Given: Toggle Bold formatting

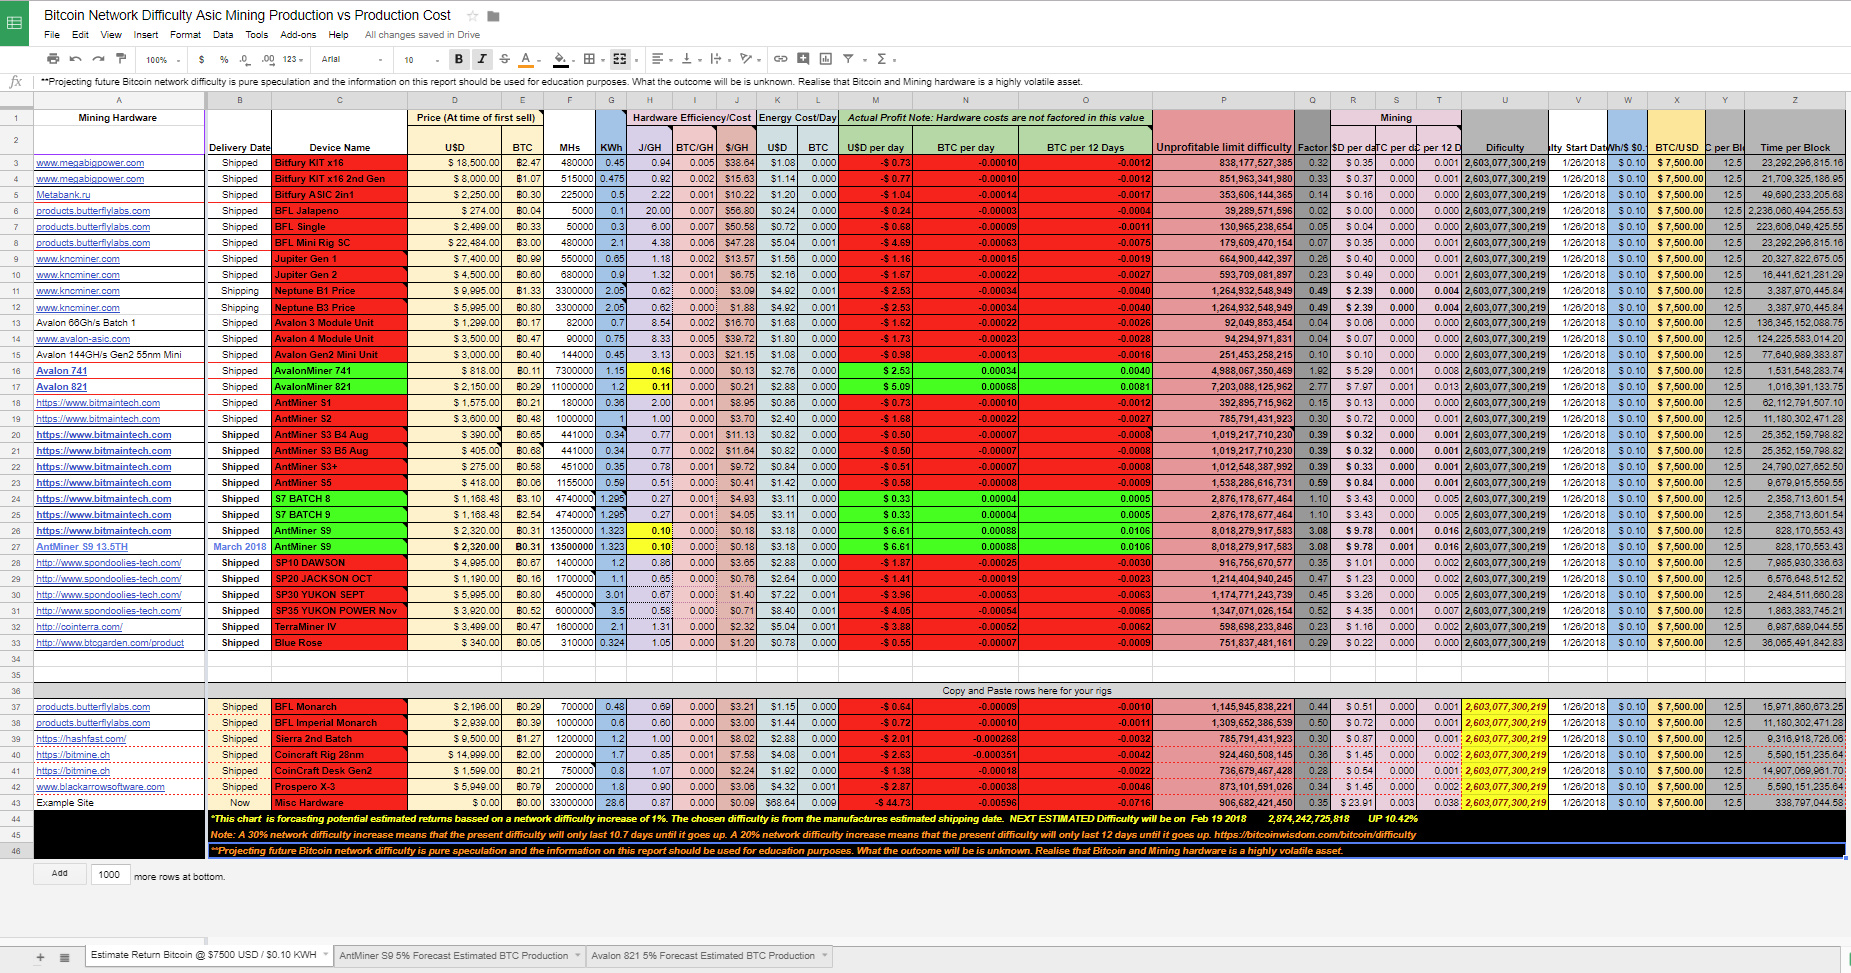Looking at the screenshot, I should click(x=459, y=59).
